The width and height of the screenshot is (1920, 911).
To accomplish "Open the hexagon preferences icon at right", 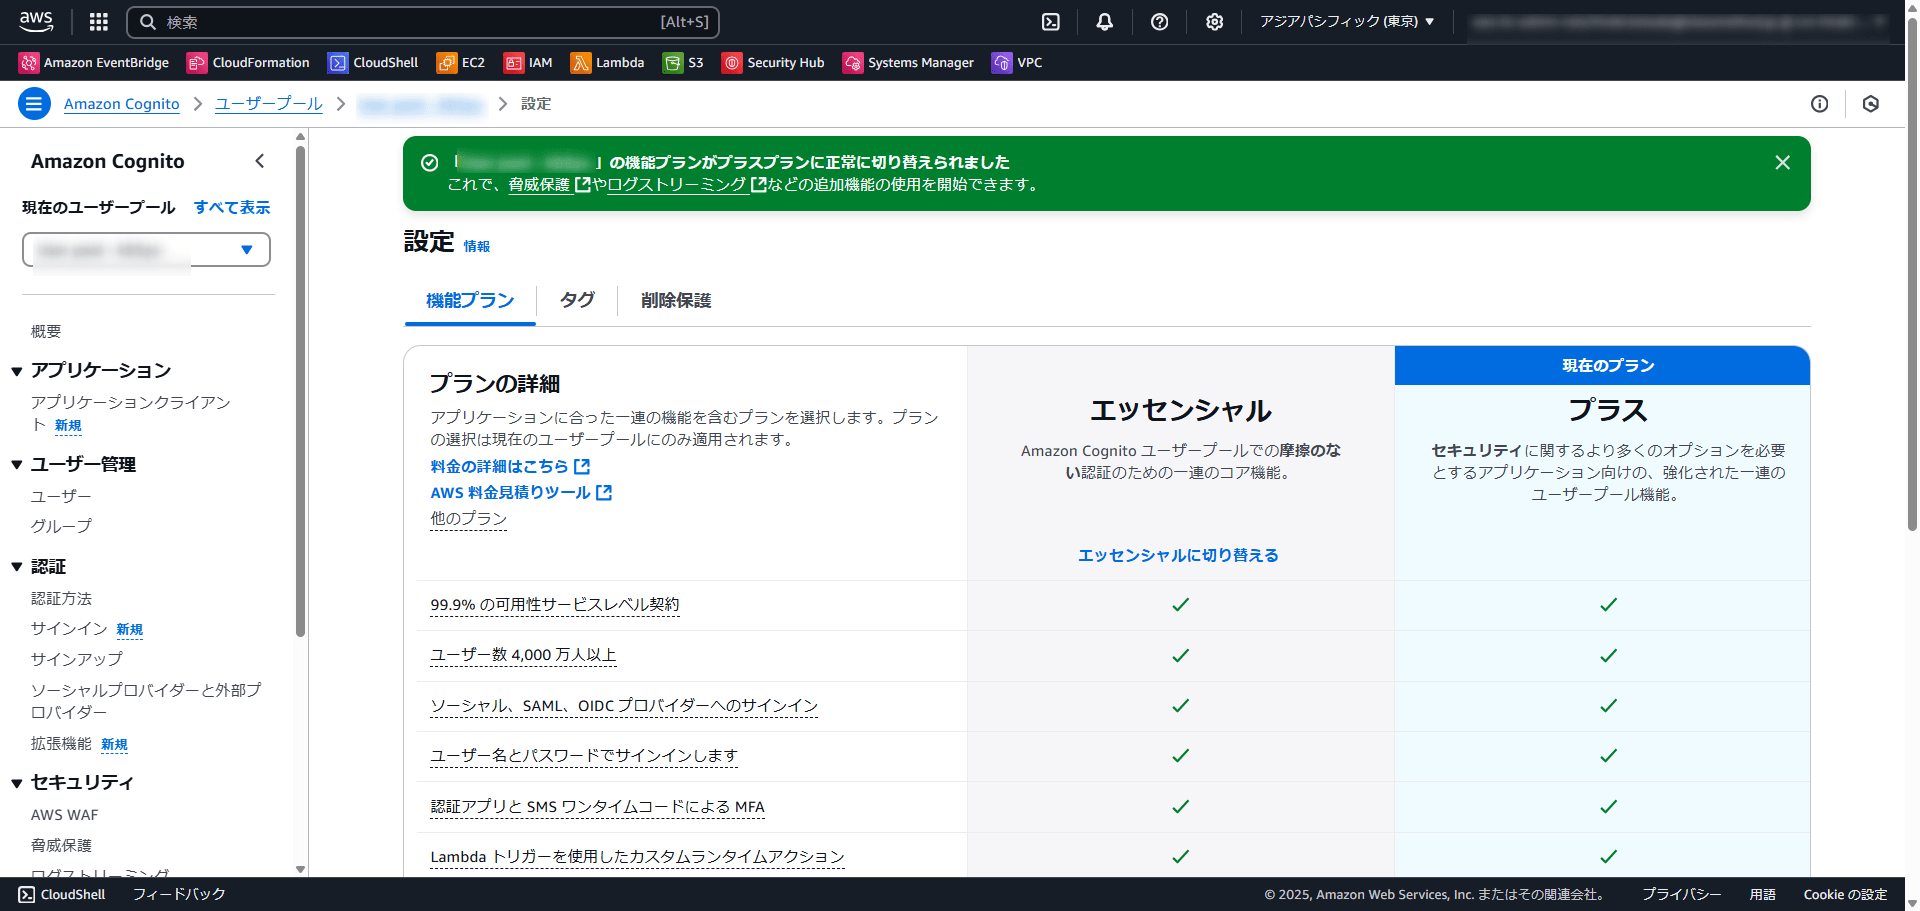I will (x=1870, y=104).
